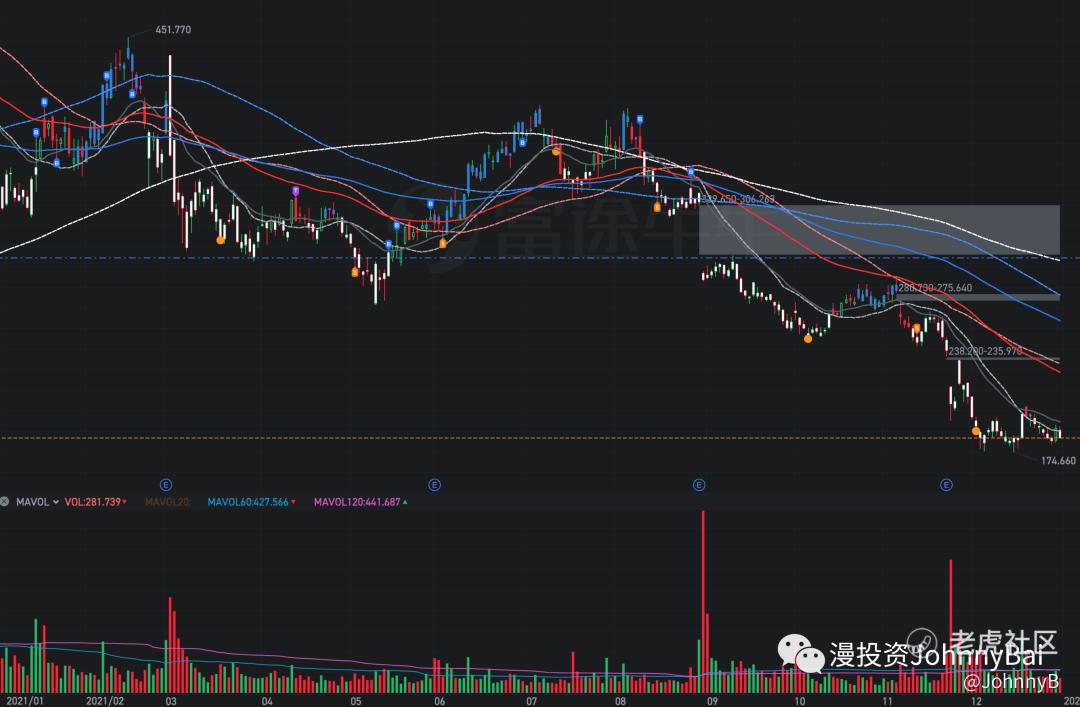Click the 08 month axis label
This screenshot has height=707, width=1080.
(621, 701)
